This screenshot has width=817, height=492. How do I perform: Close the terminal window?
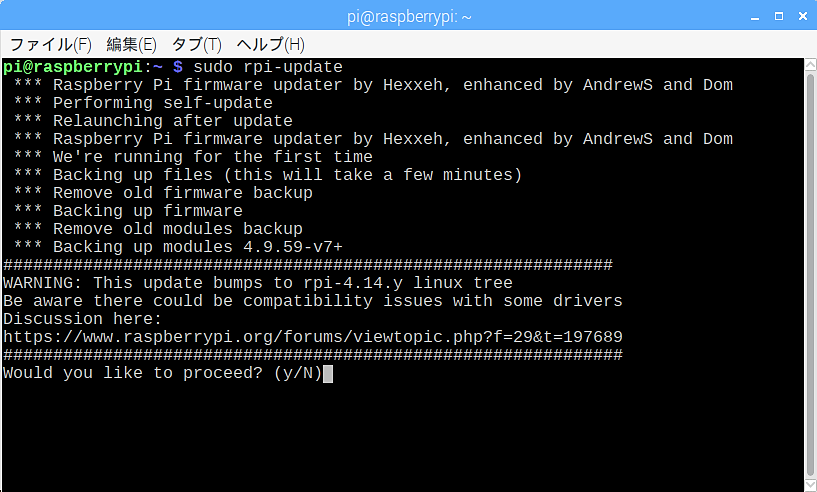point(803,16)
